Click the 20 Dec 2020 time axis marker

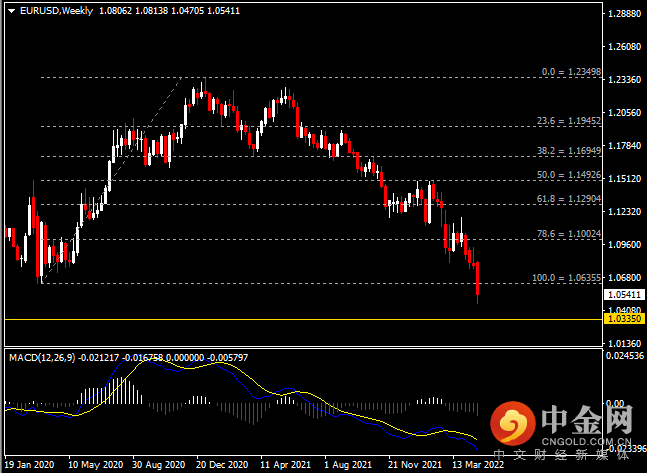(222, 465)
